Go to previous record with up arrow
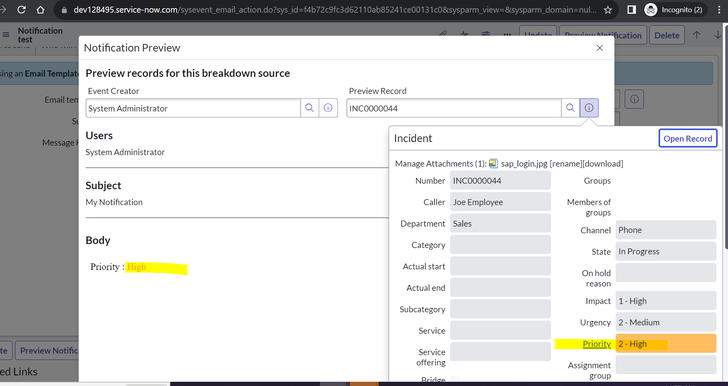This screenshot has height=386, width=728. [x=696, y=35]
